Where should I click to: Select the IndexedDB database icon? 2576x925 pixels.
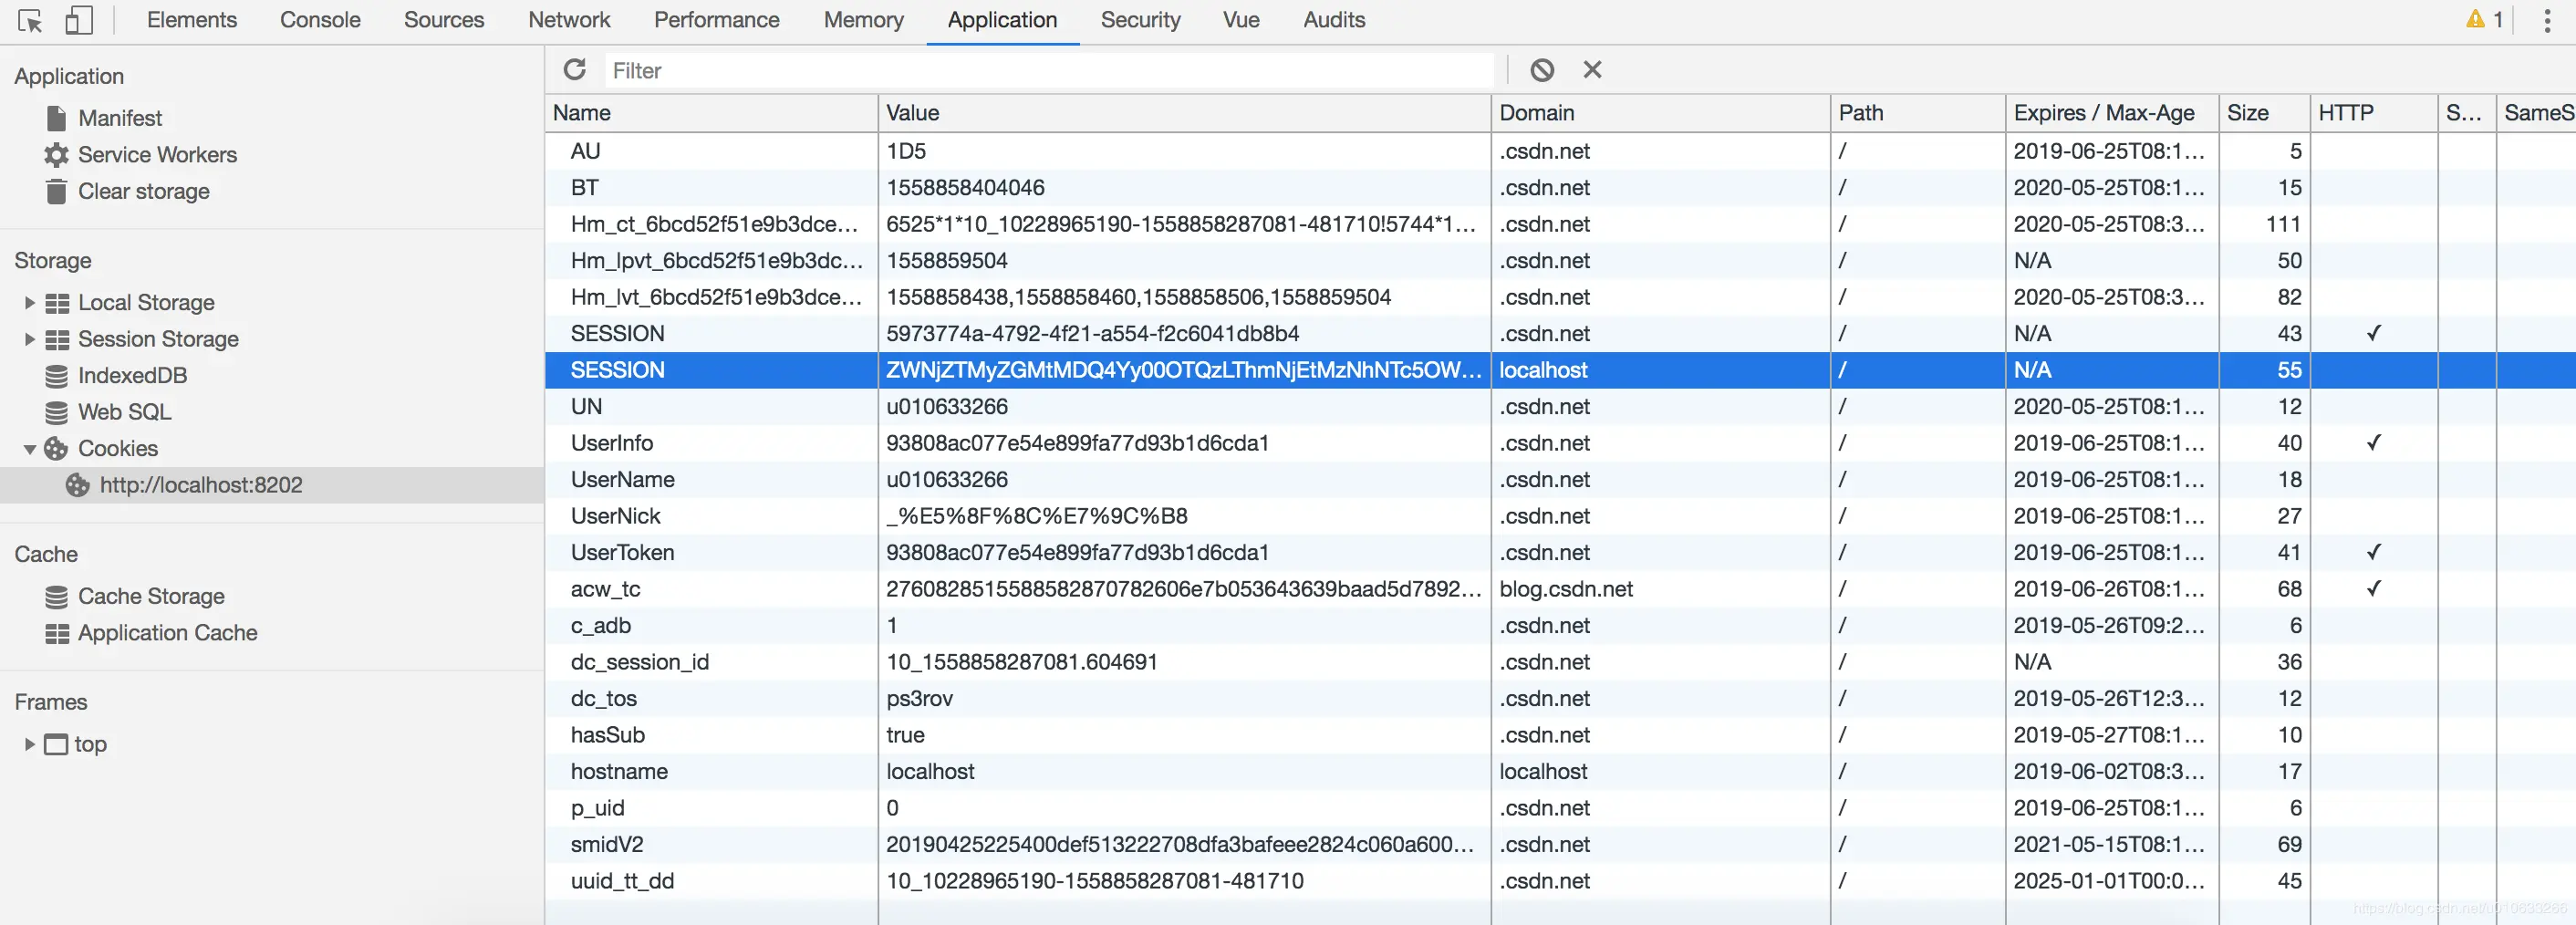pos(57,376)
